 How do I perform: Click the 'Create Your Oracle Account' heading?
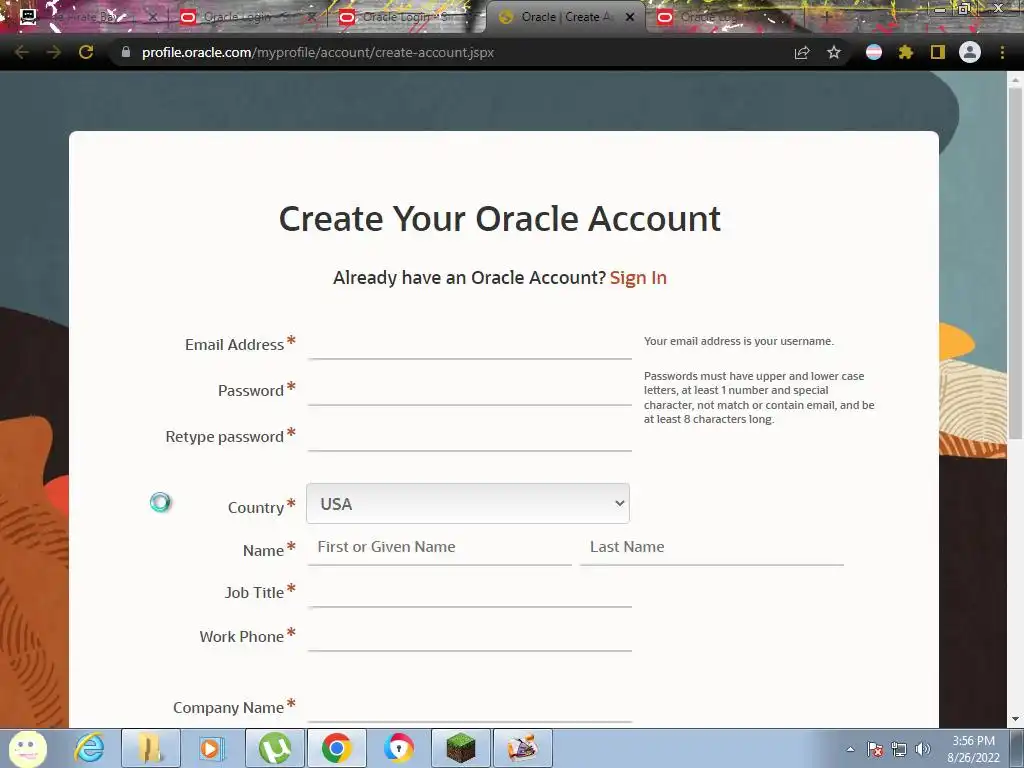(500, 218)
